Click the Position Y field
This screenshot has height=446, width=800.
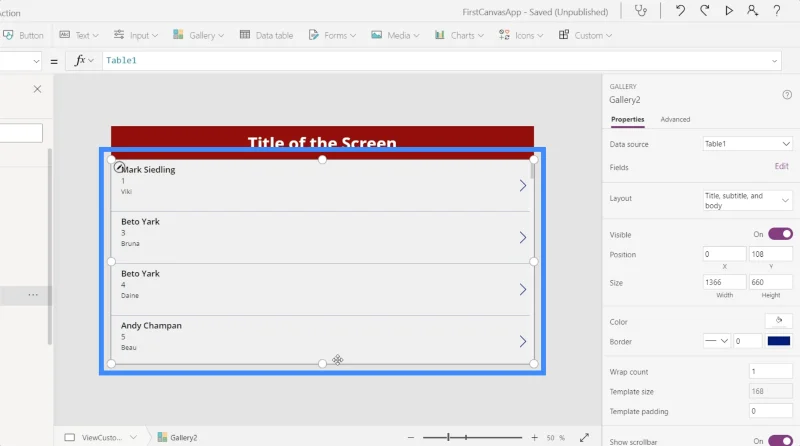(x=770, y=254)
